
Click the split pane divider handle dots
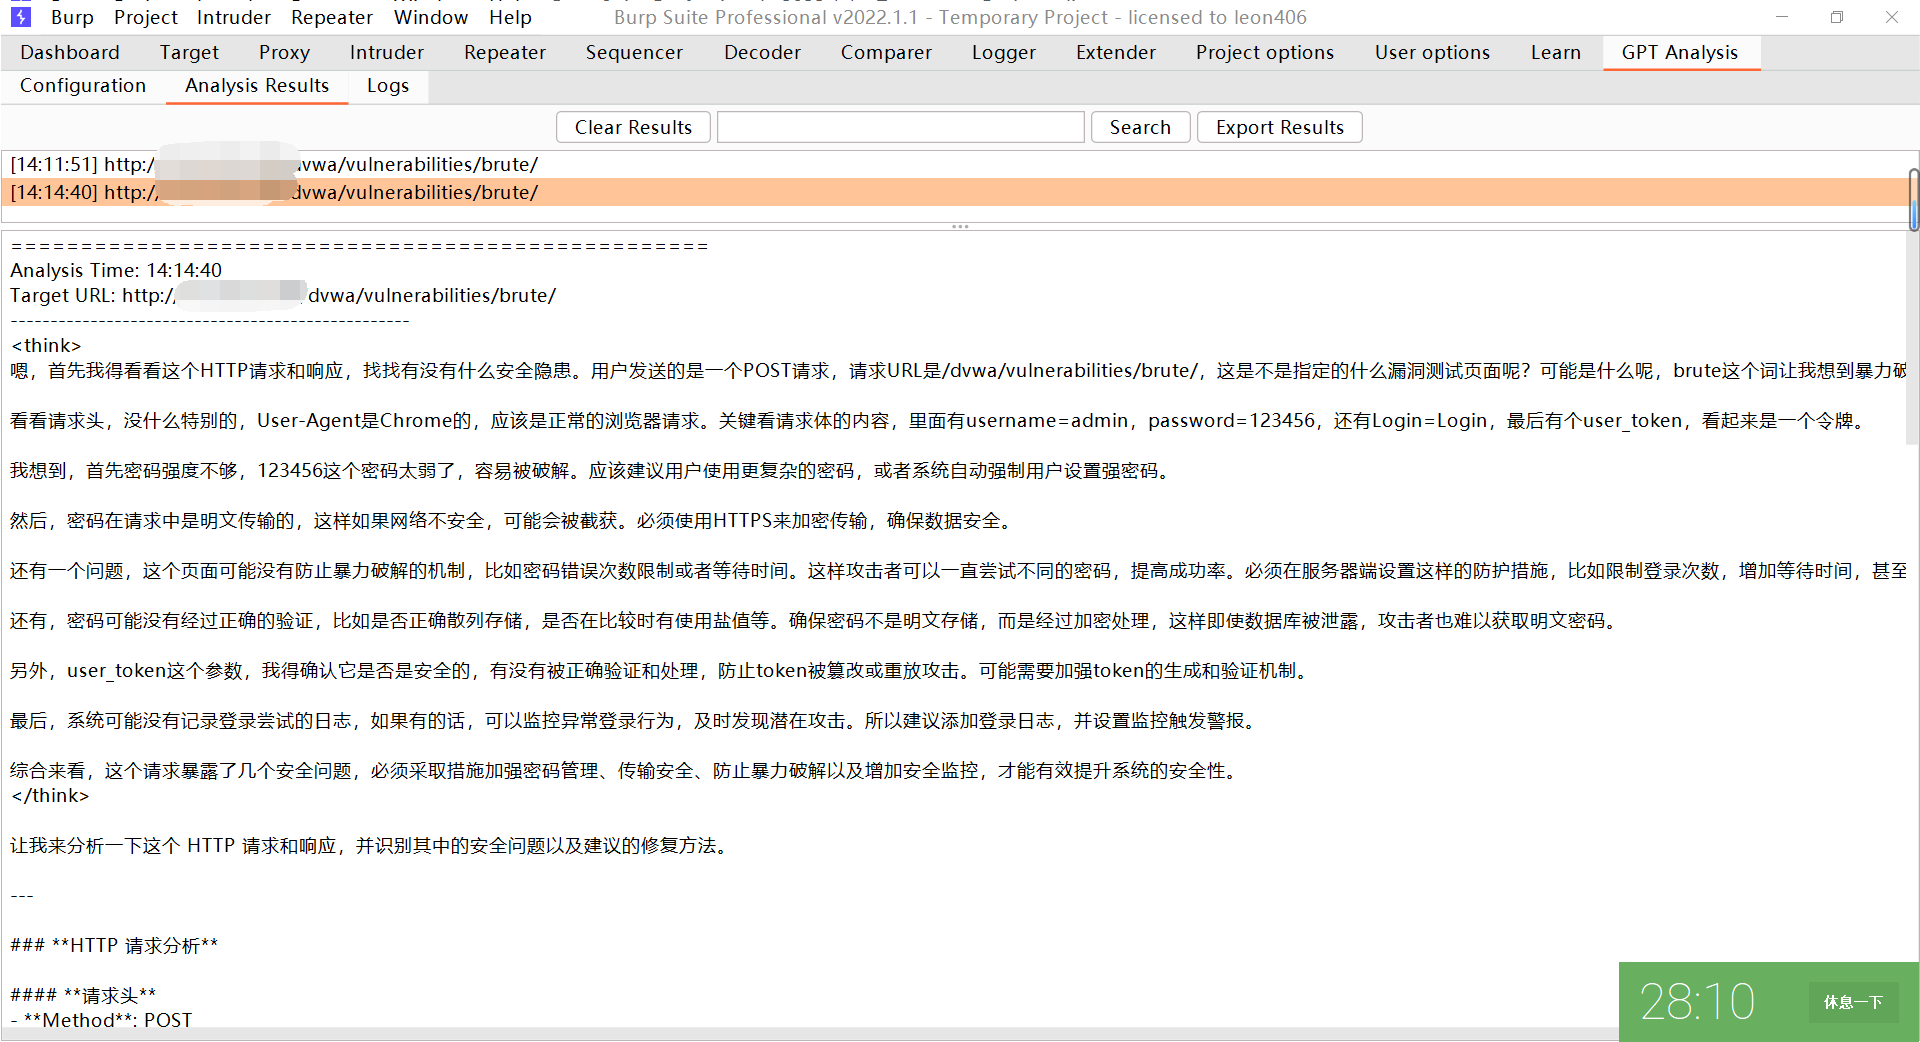(960, 227)
